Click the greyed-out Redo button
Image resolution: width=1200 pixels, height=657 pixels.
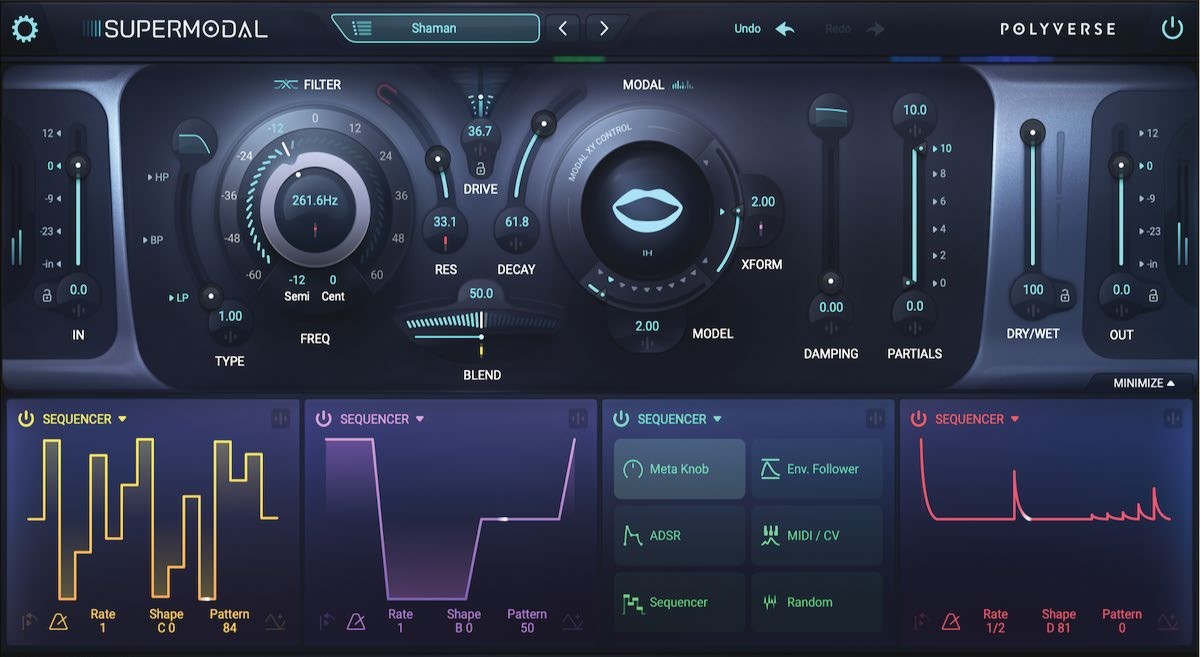[x=855, y=29]
